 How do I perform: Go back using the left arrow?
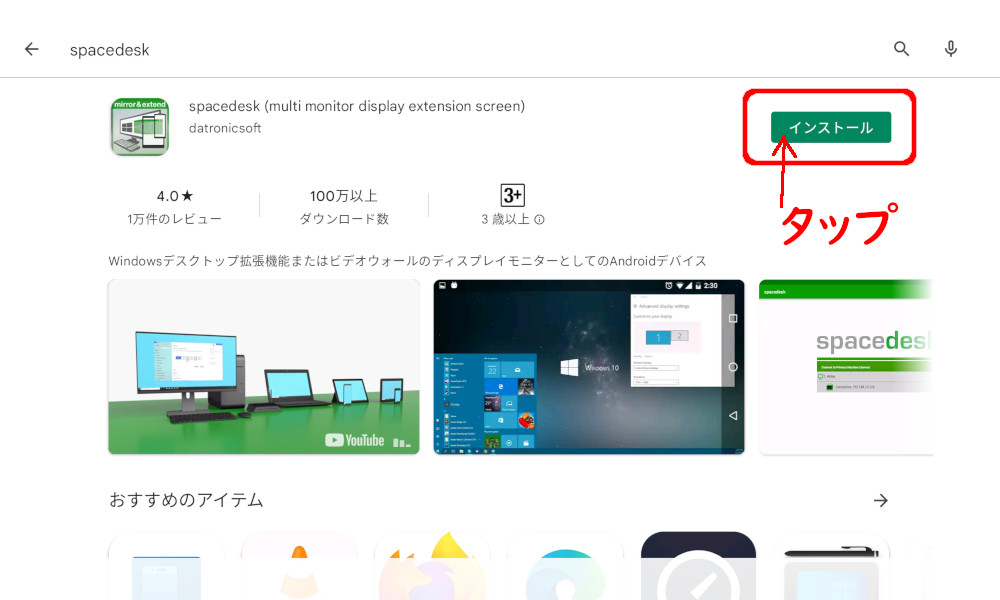[31, 49]
